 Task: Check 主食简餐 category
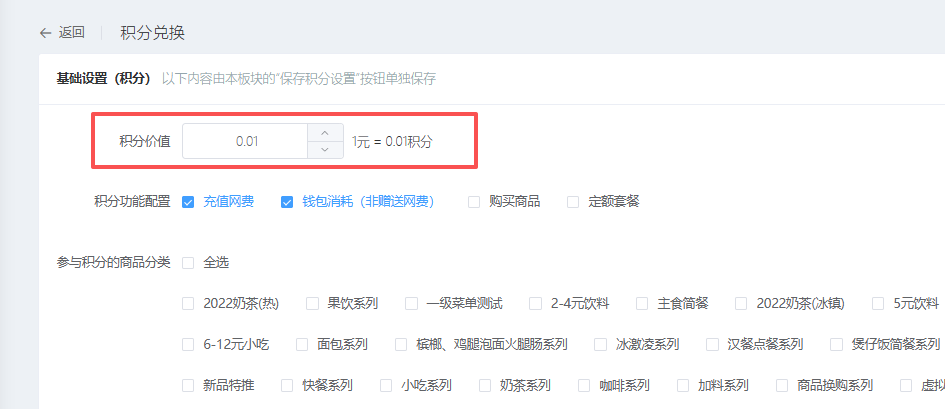[642, 304]
